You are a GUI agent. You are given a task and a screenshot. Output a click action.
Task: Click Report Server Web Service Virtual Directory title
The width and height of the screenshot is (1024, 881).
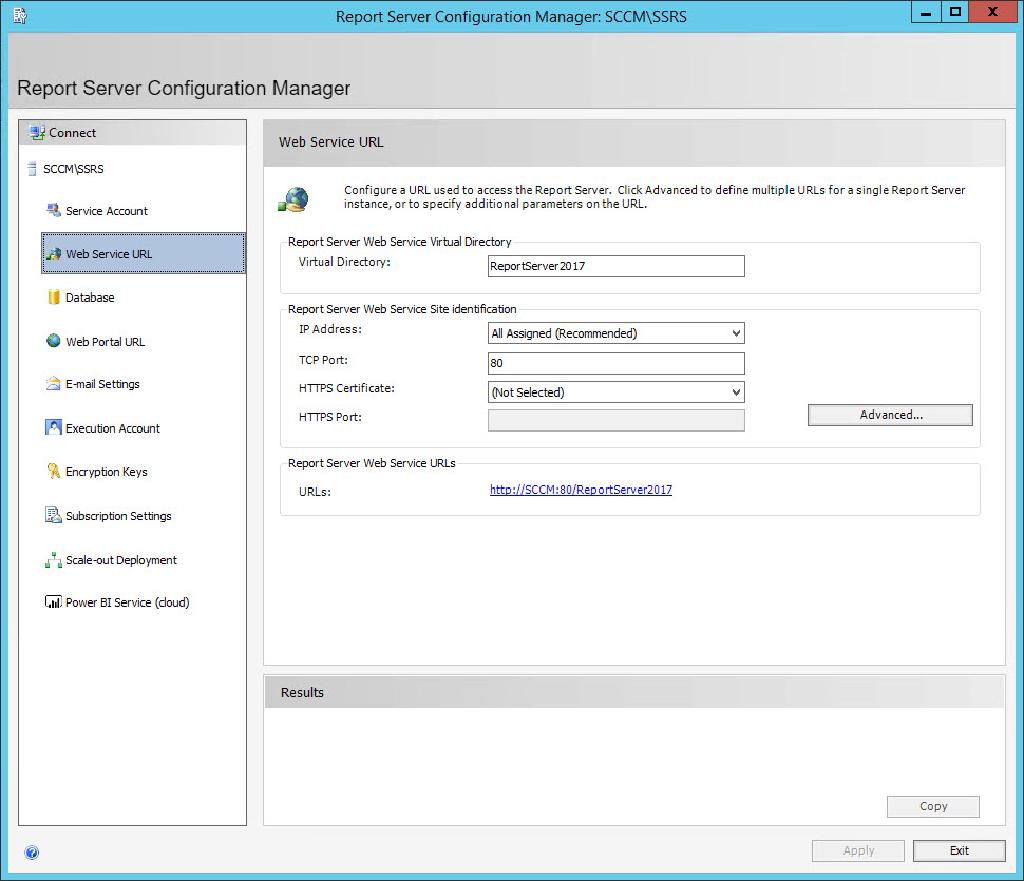(x=399, y=242)
